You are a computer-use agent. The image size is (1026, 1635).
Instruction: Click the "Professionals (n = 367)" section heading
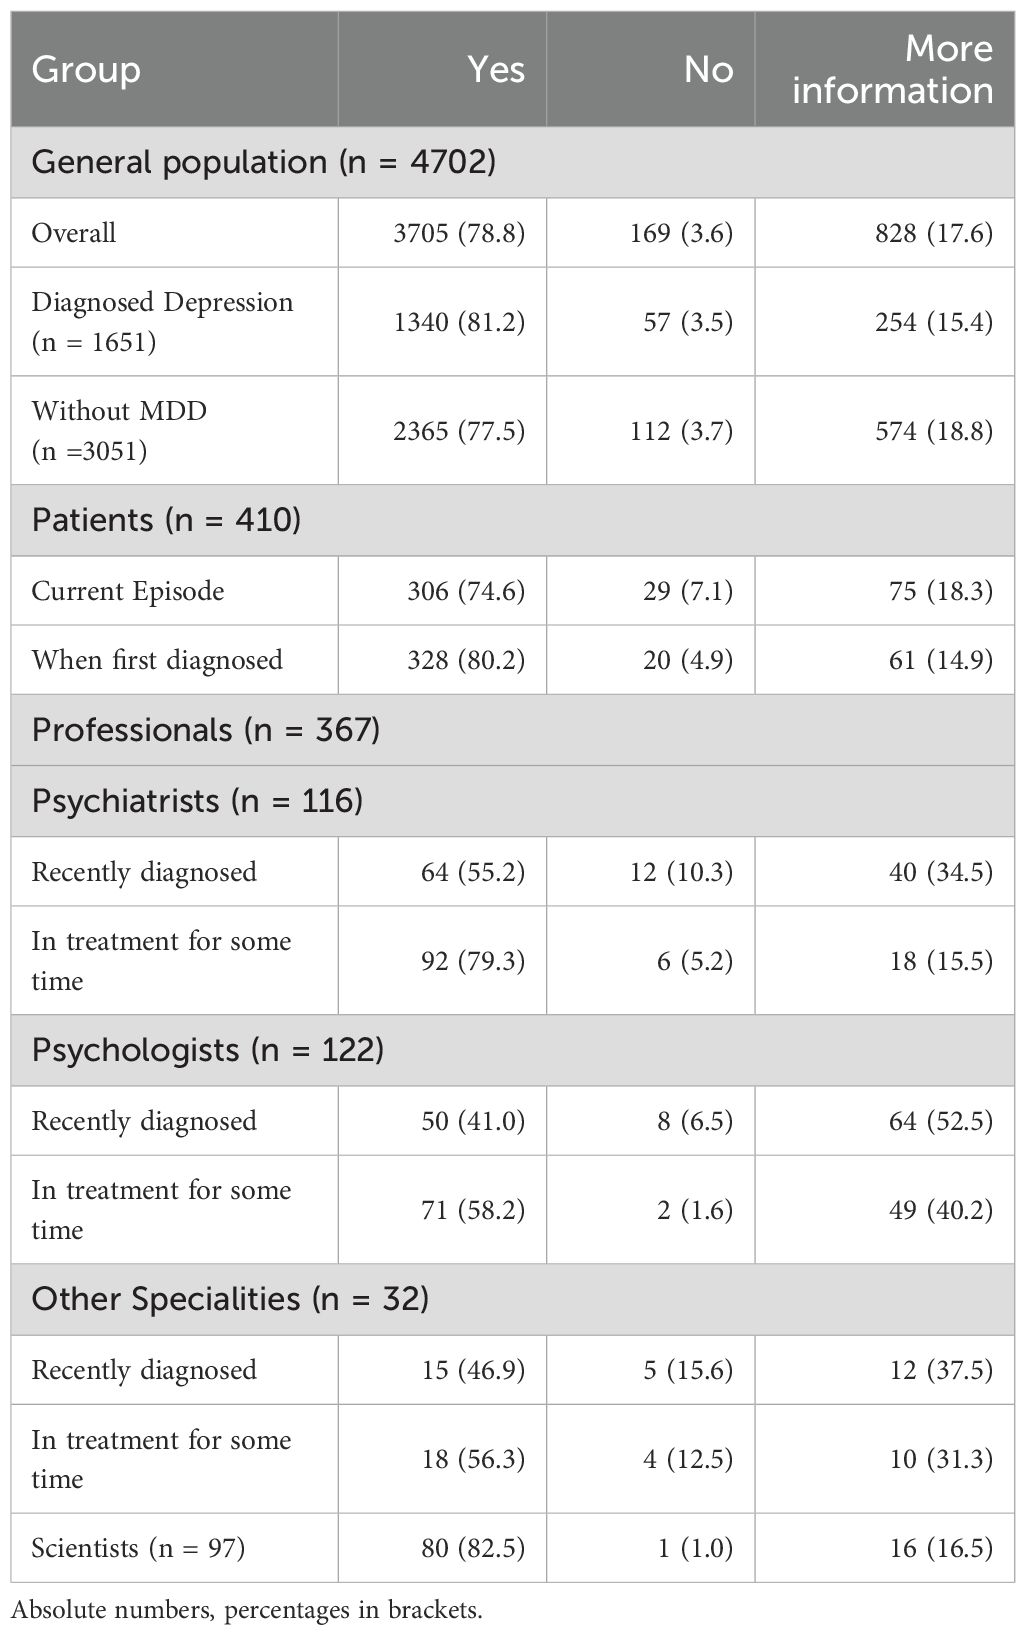pos(206,730)
